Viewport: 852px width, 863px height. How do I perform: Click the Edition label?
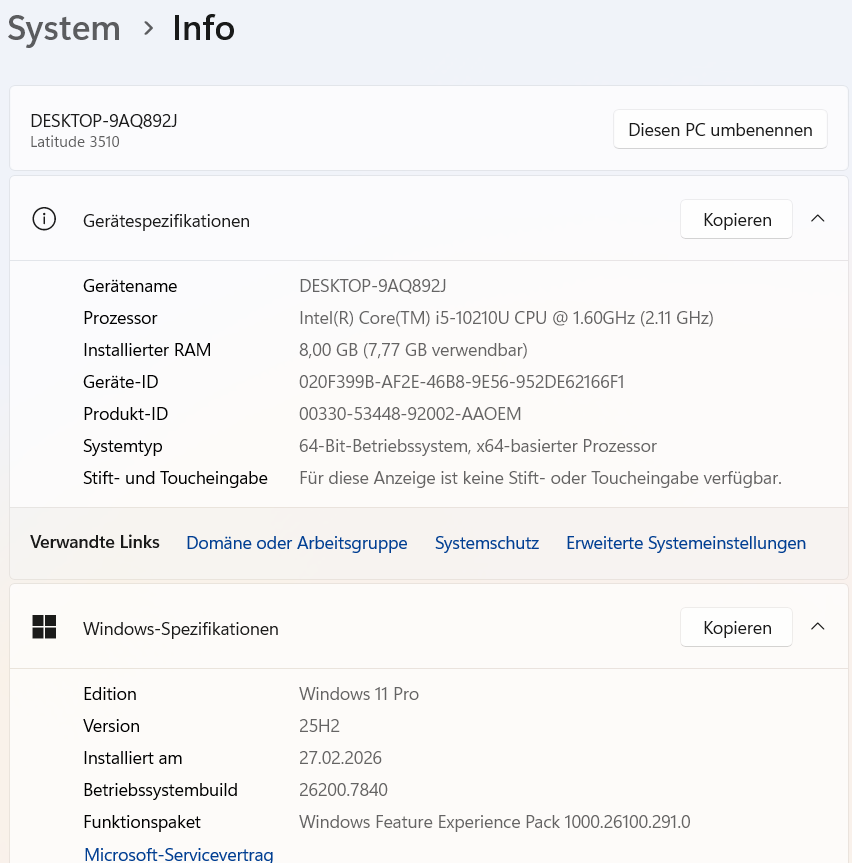(110, 694)
